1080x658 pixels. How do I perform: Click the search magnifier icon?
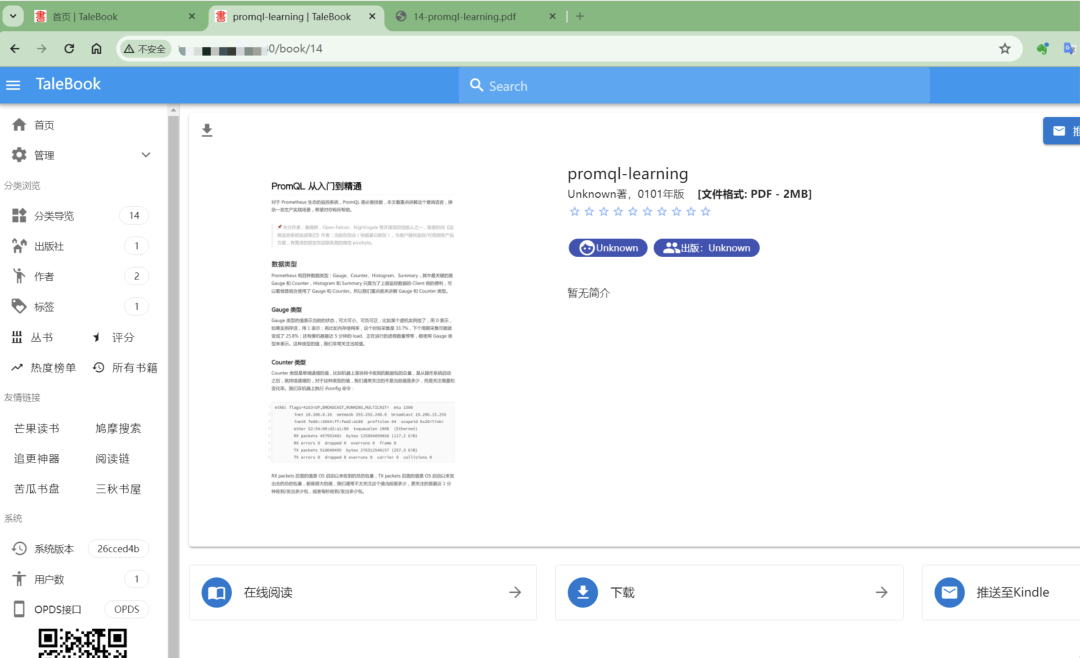click(x=476, y=85)
